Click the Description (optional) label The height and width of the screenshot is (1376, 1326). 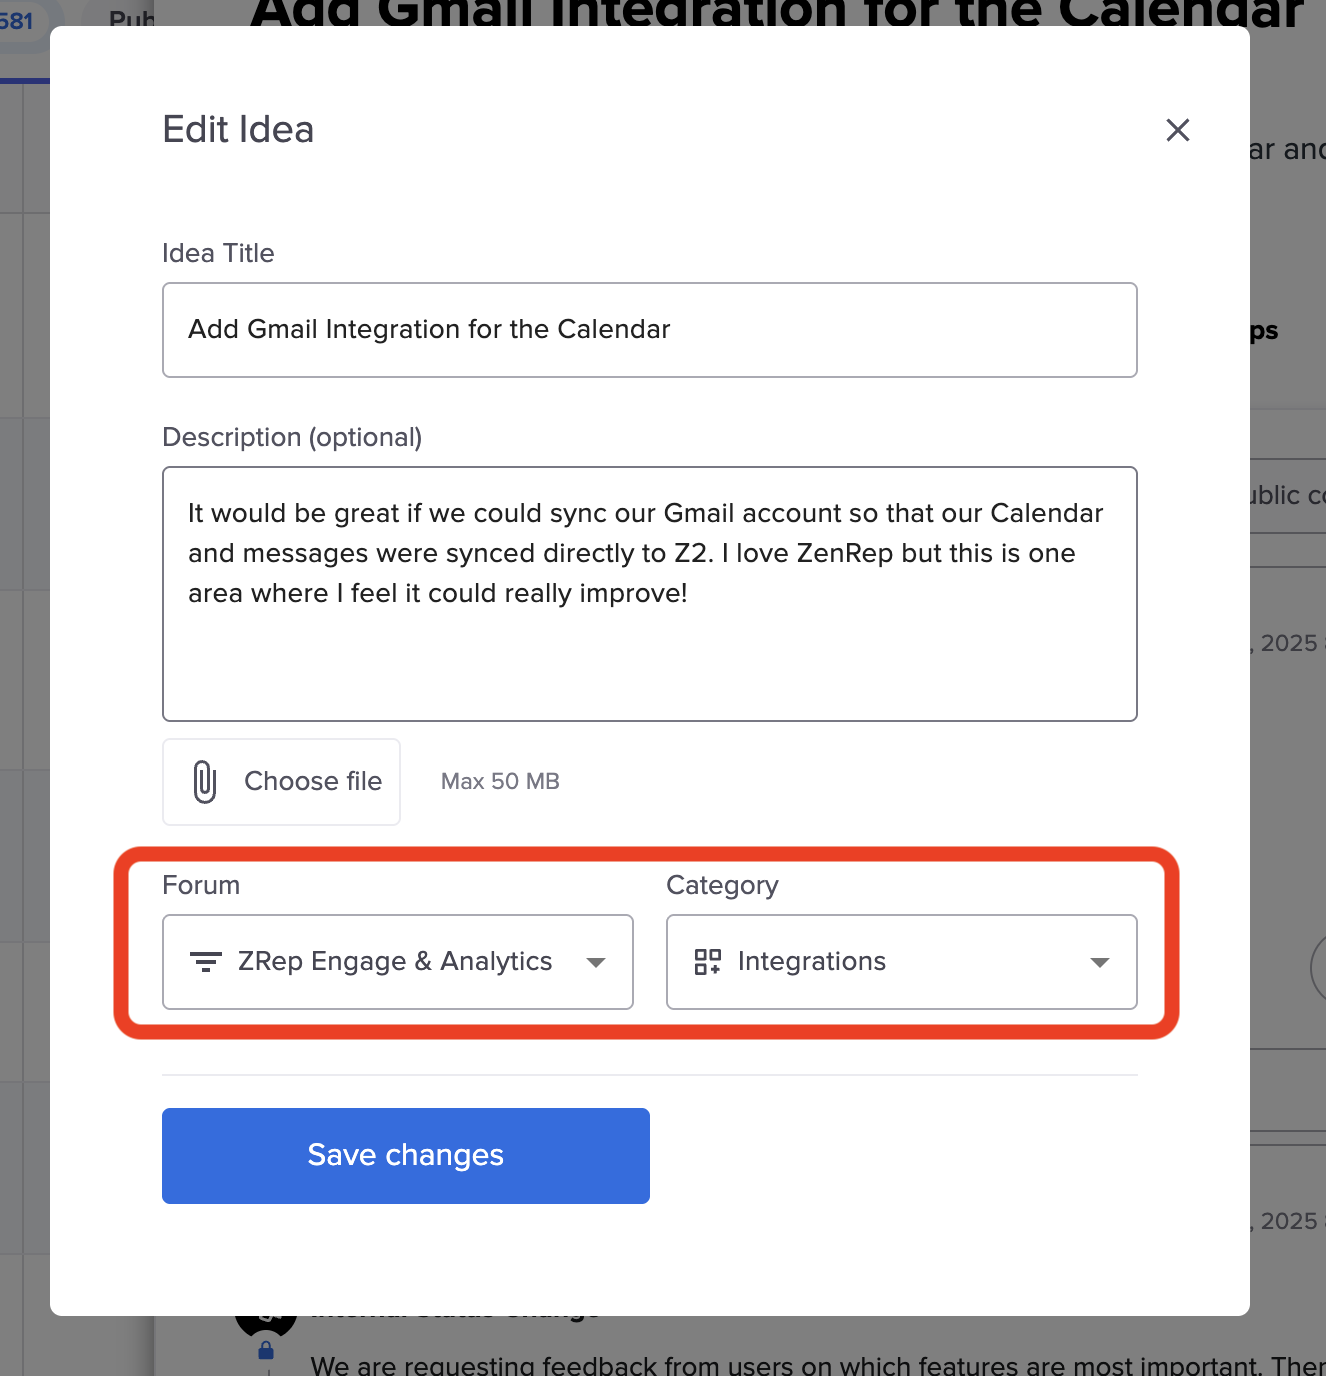(292, 437)
